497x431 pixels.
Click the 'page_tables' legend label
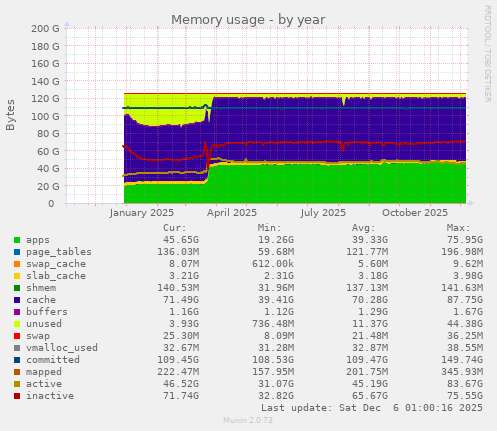click(59, 252)
